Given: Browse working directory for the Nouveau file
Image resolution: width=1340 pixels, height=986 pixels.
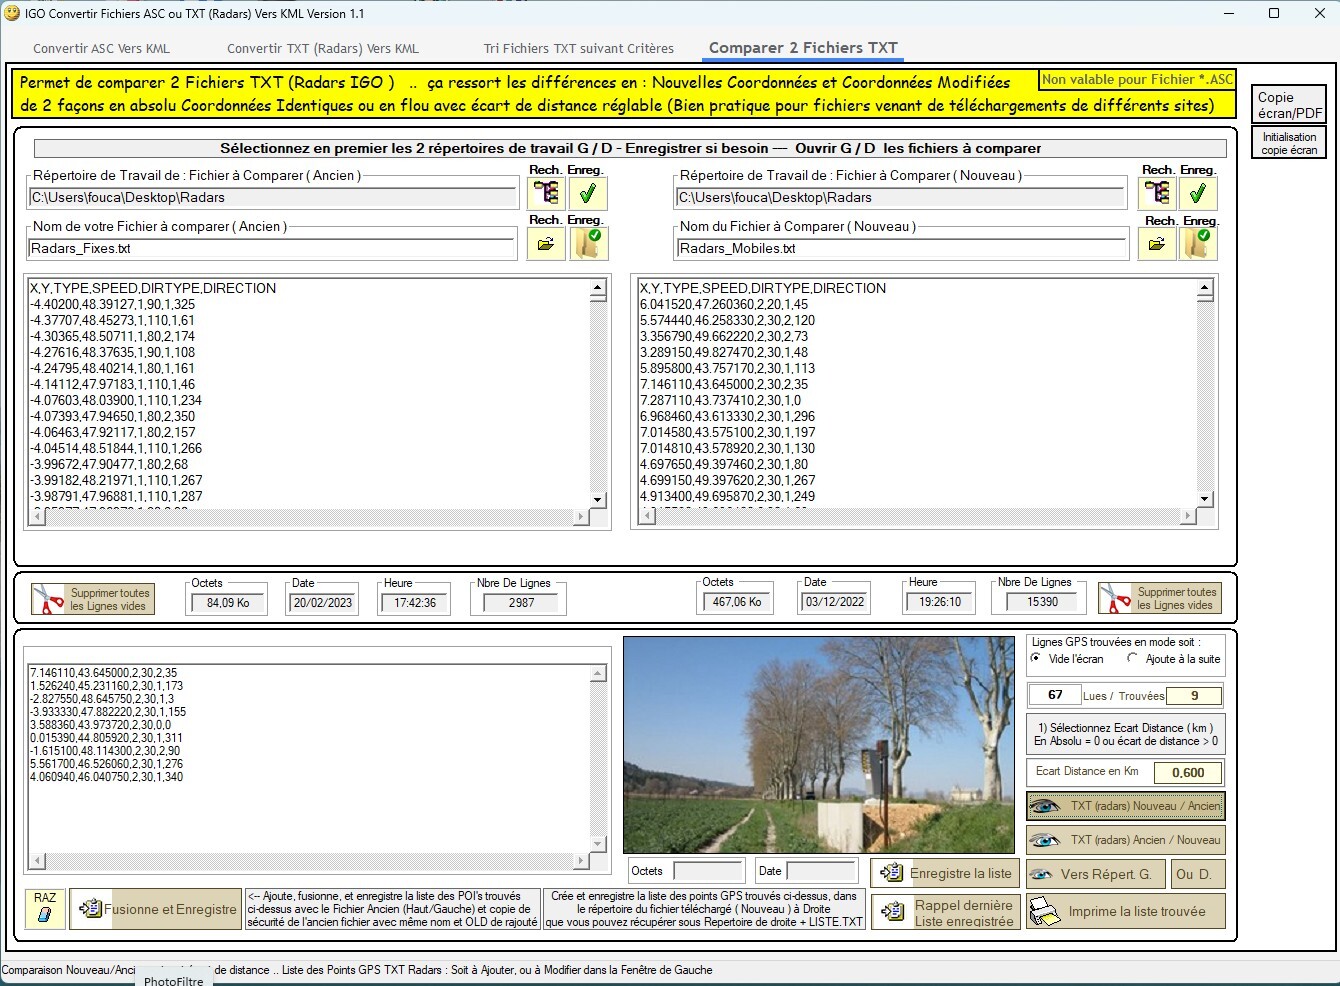Looking at the screenshot, I should coord(1157,193).
